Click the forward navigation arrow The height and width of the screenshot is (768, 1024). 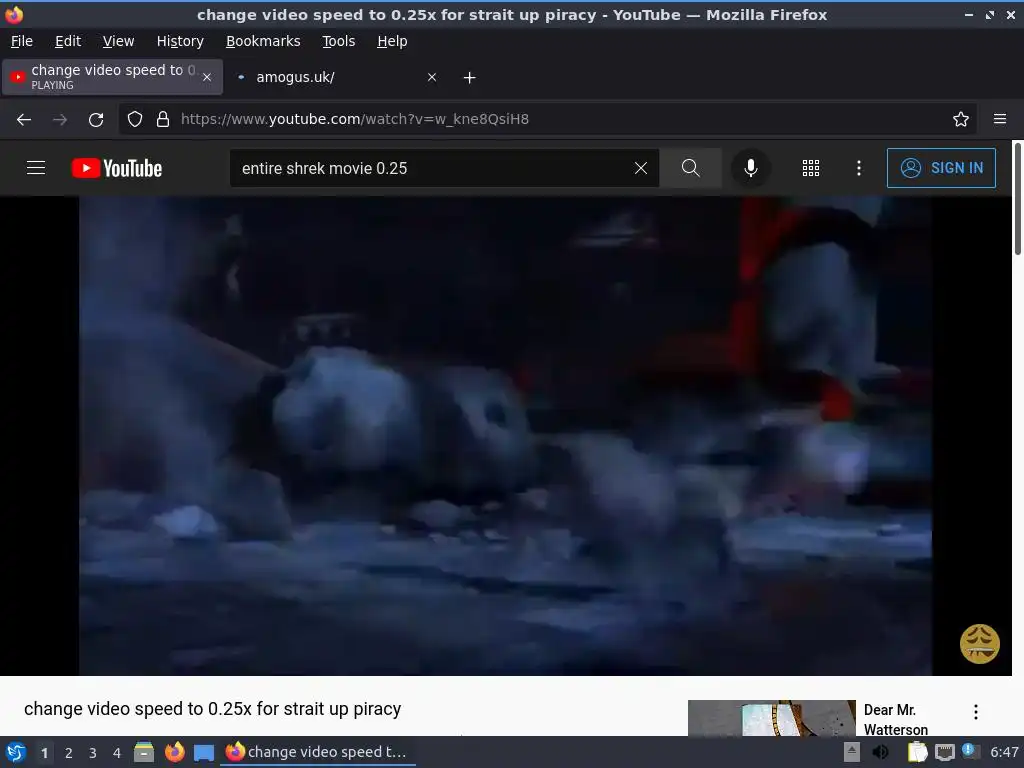click(x=59, y=120)
